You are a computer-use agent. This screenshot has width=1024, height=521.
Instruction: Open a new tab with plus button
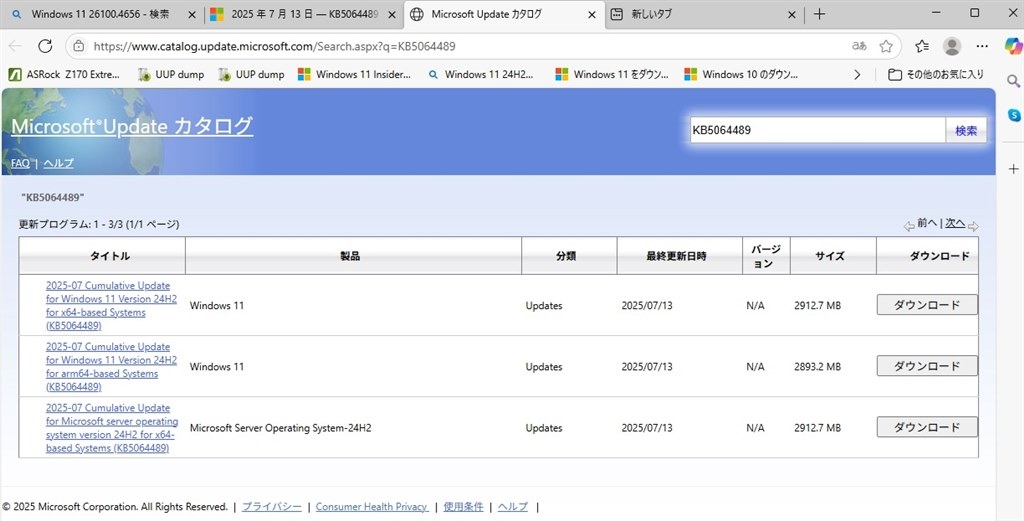pos(820,14)
